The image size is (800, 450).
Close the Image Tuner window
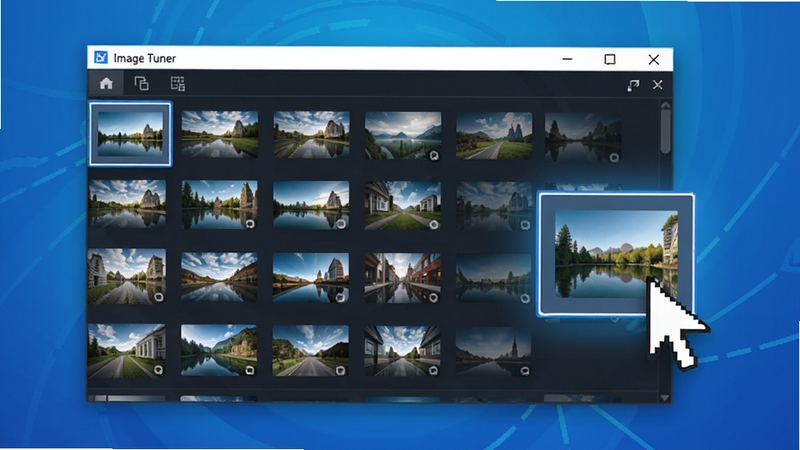pos(654,60)
